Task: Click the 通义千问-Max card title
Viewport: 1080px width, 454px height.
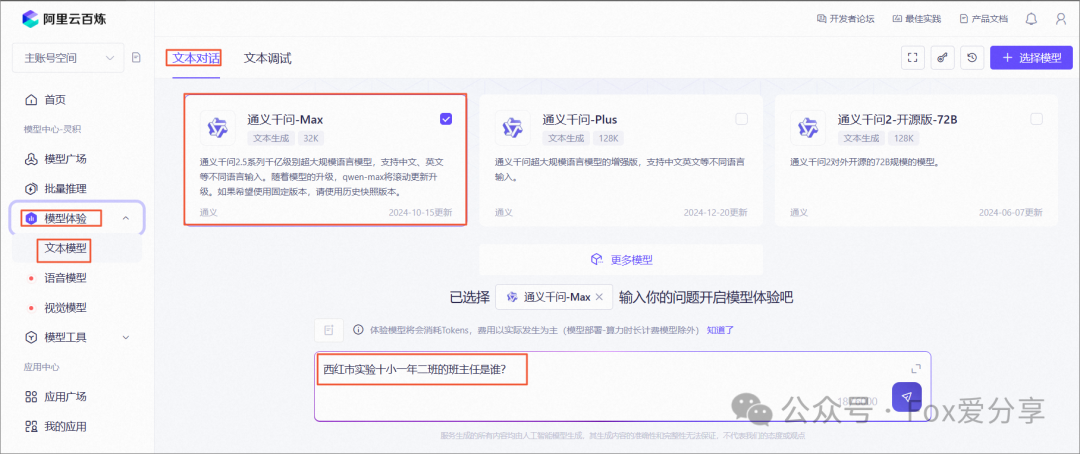Action: (285, 119)
